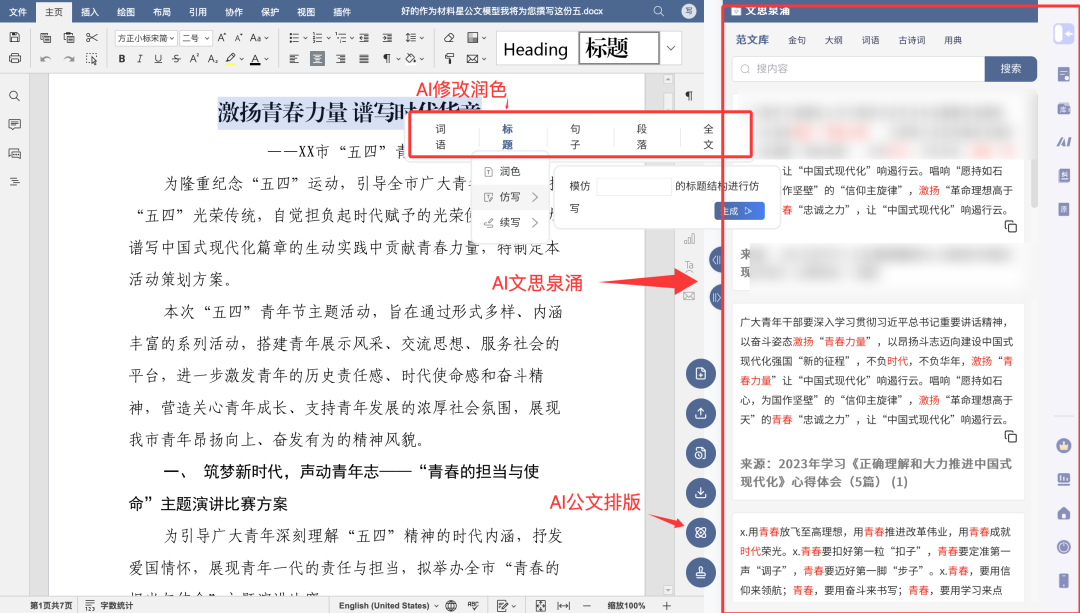The width and height of the screenshot is (1080, 613).
Task: Open the 插入 ribbon tab
Action: tap(90, 12)
